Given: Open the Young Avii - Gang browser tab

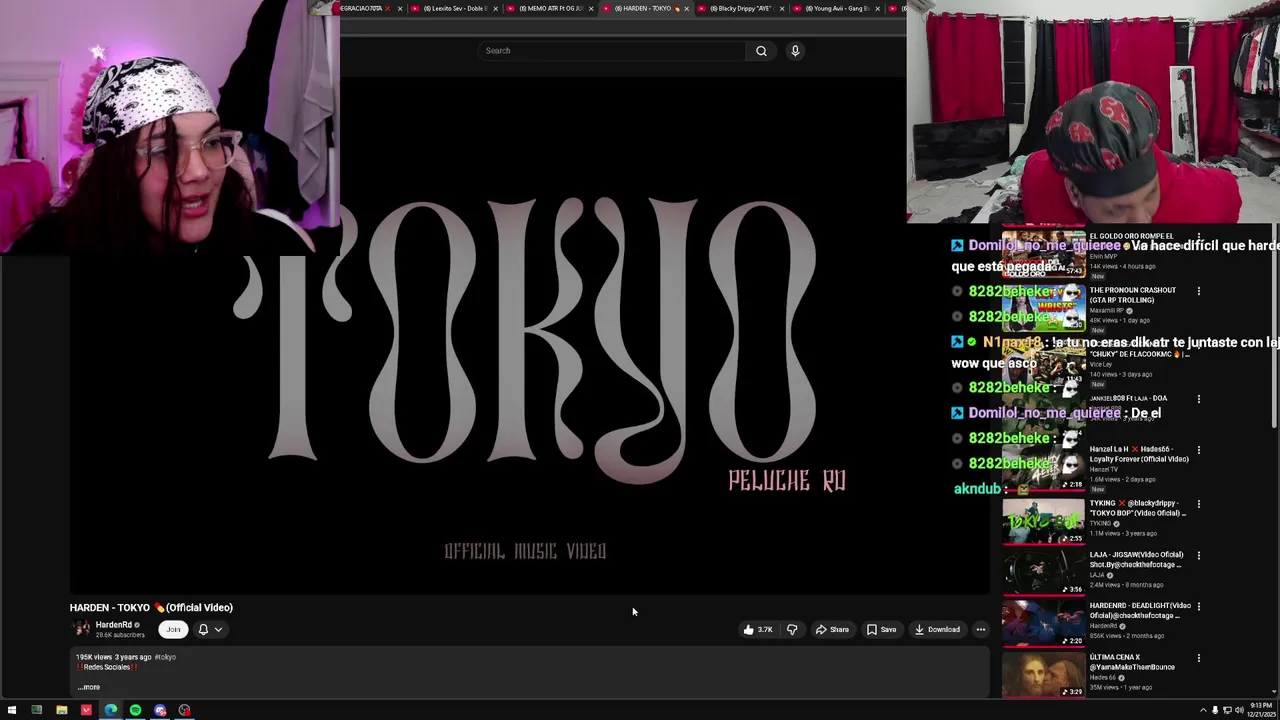Looking at the screenshot, I should (836, 8).
